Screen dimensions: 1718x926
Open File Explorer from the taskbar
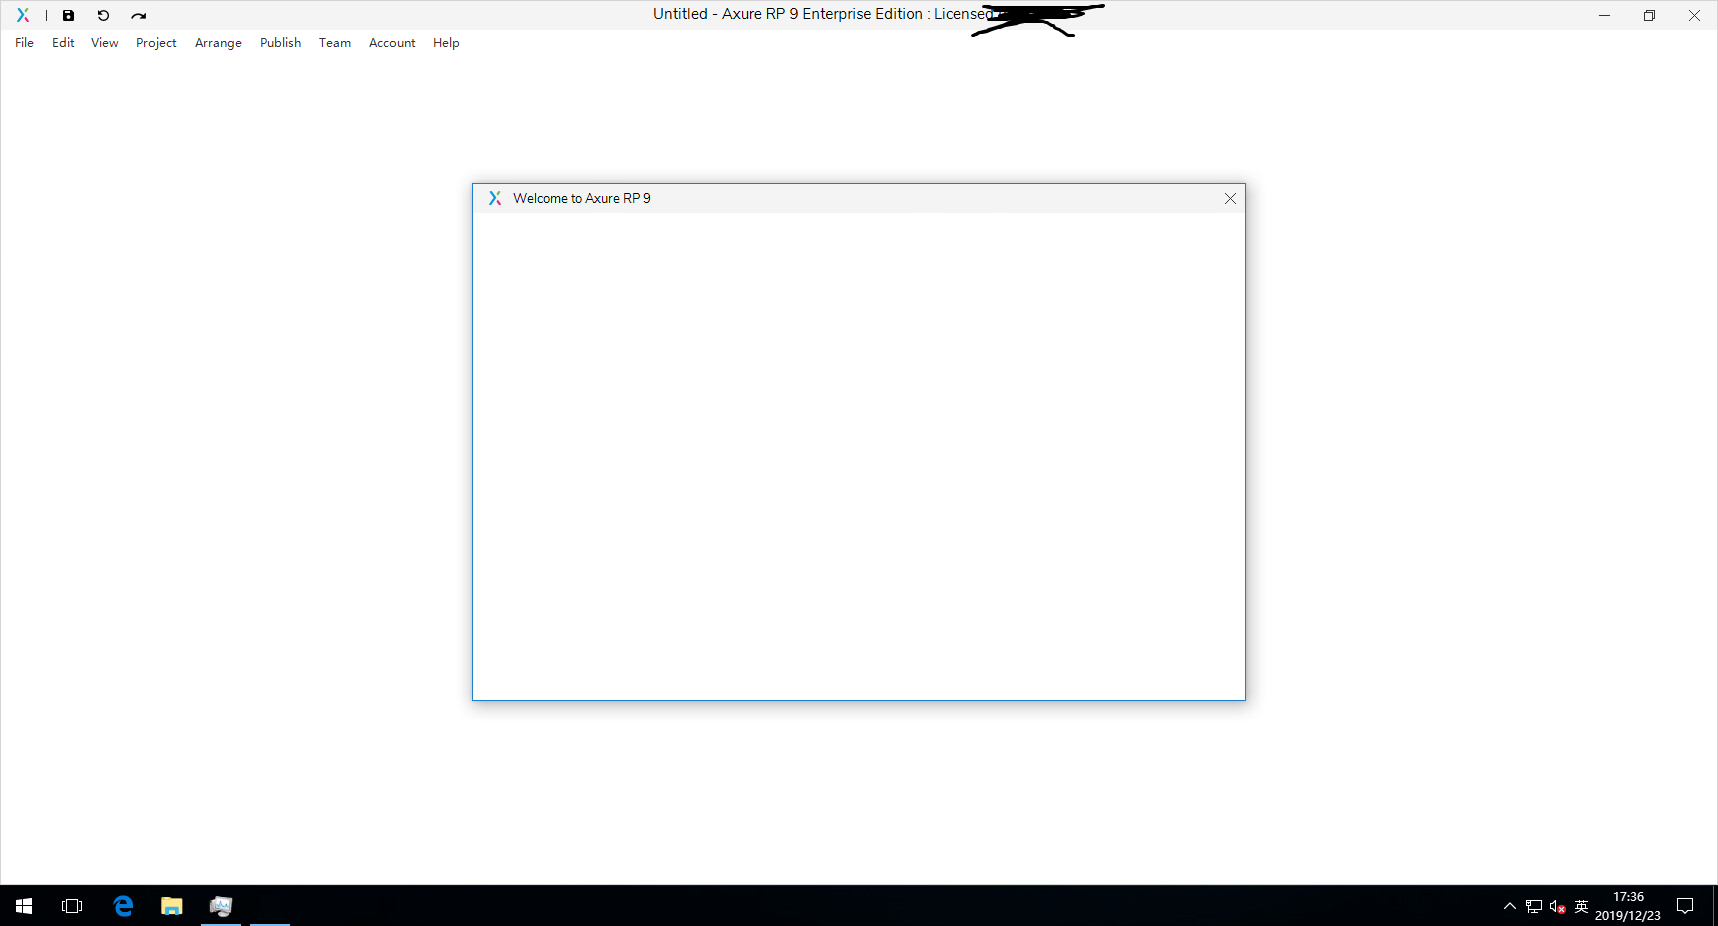[172, 906]
